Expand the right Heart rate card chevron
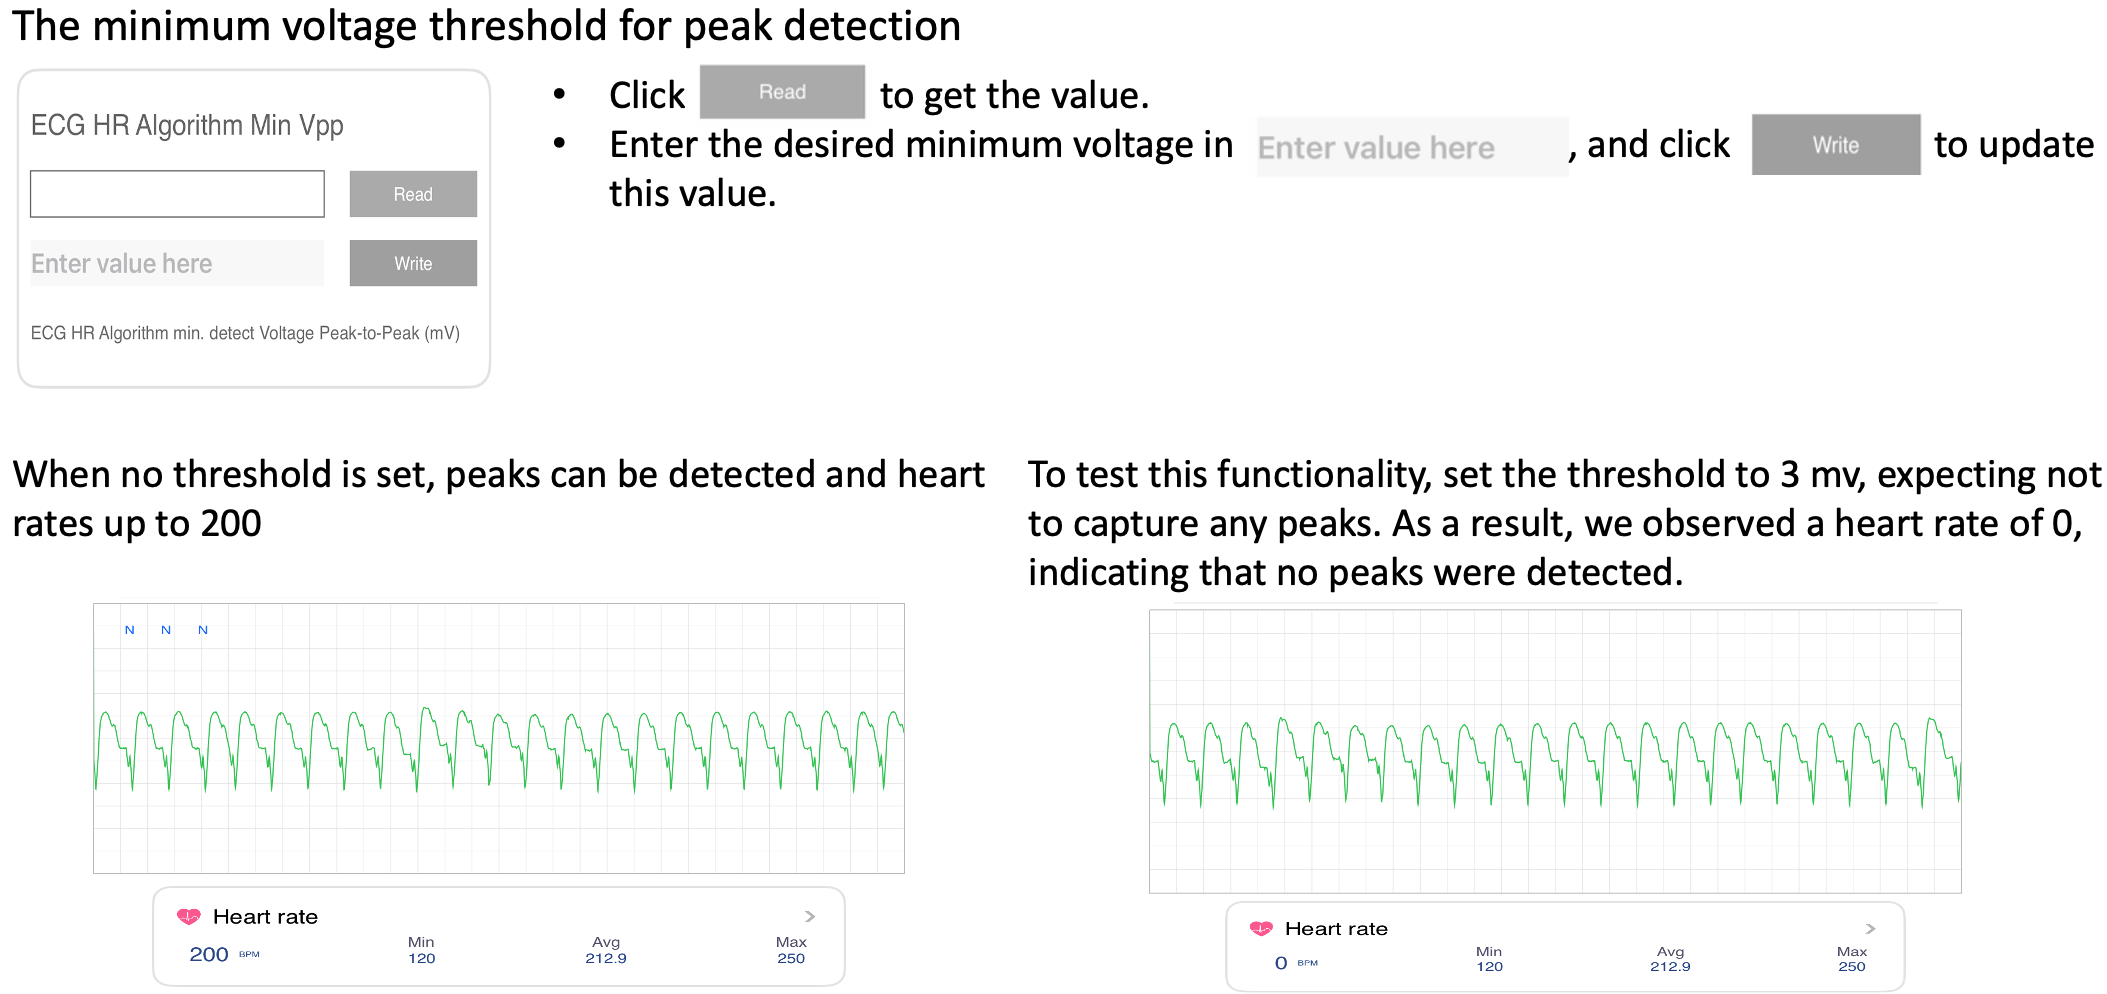 click(x=1870, y=929)
